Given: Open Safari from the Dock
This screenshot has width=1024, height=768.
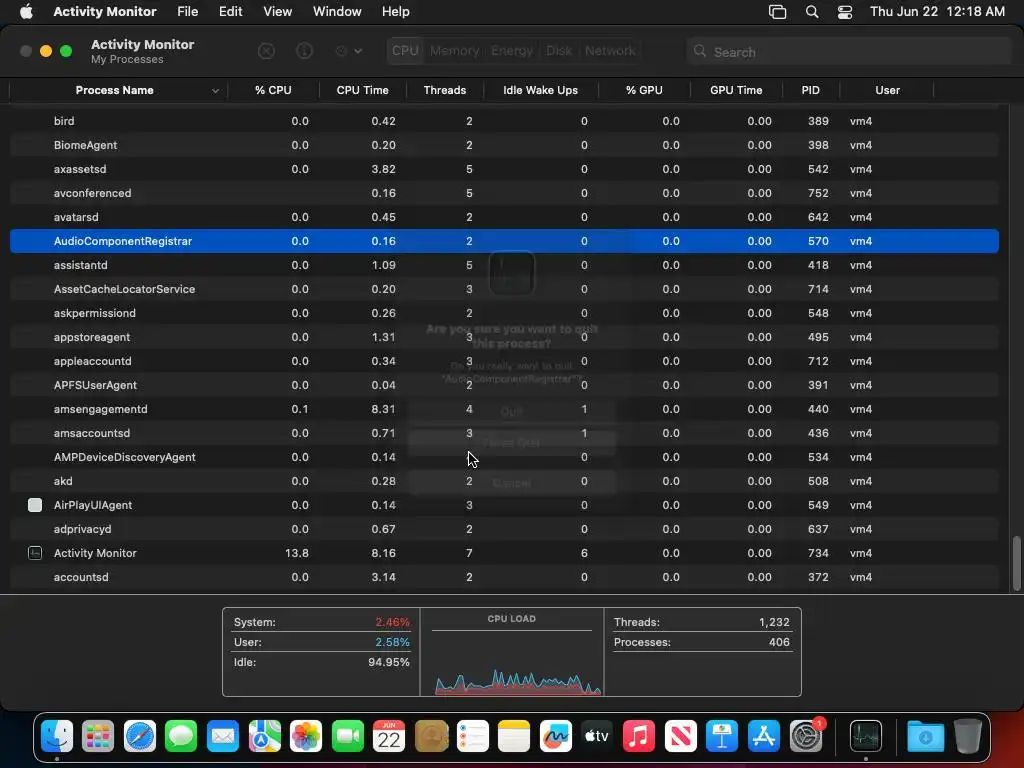Looking at the screenshot, I should point(140,737).
